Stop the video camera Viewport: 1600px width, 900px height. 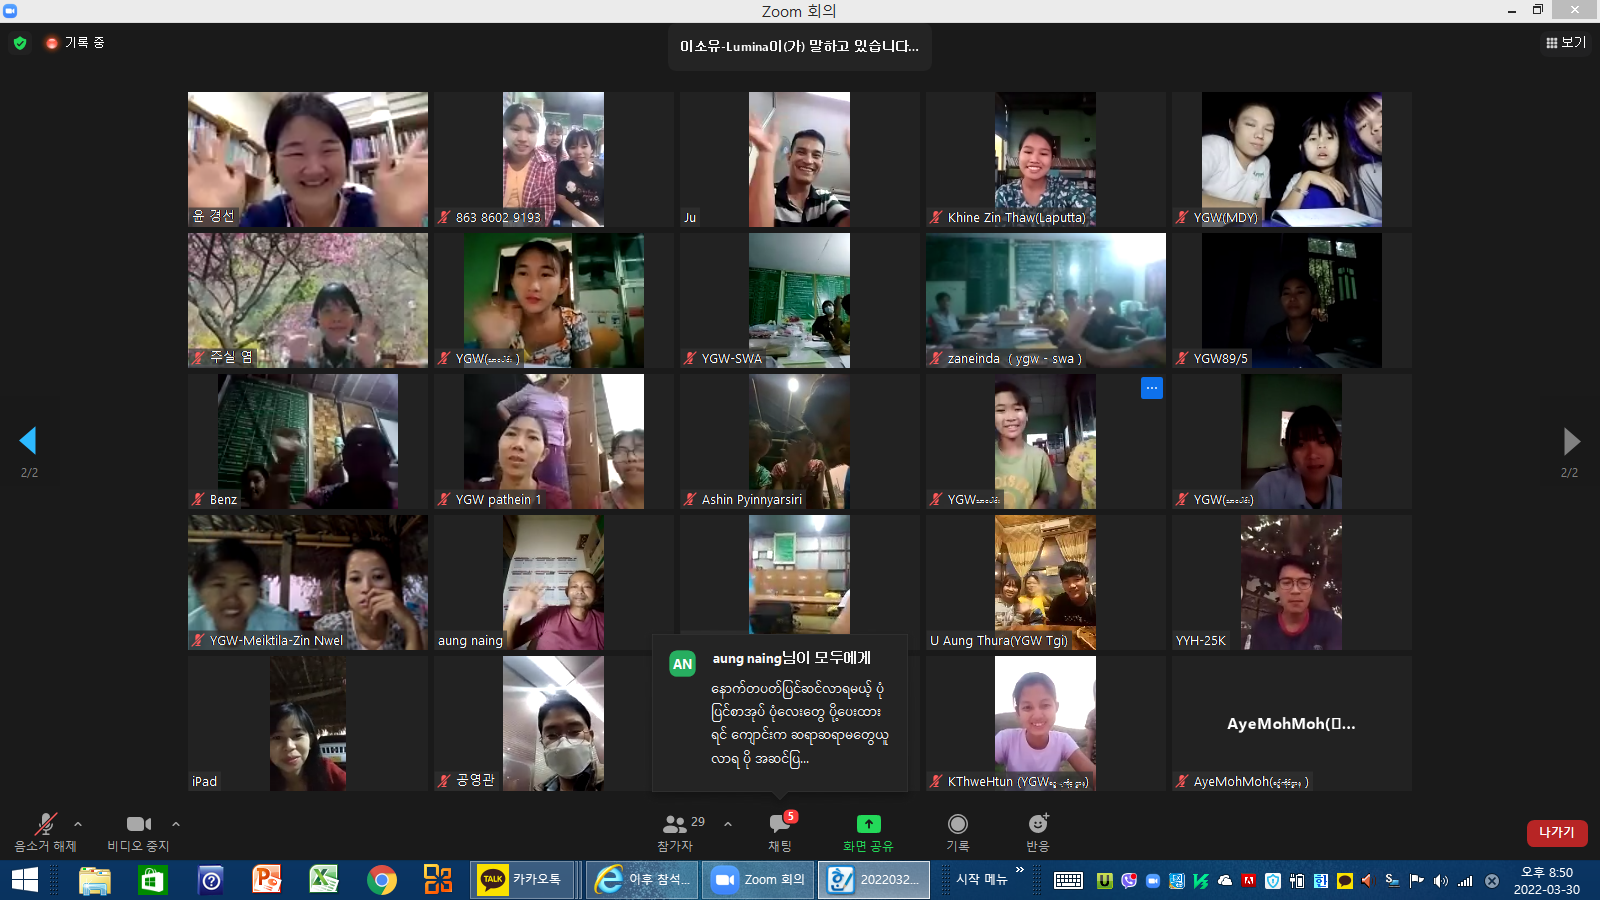[x=139, y=824]
